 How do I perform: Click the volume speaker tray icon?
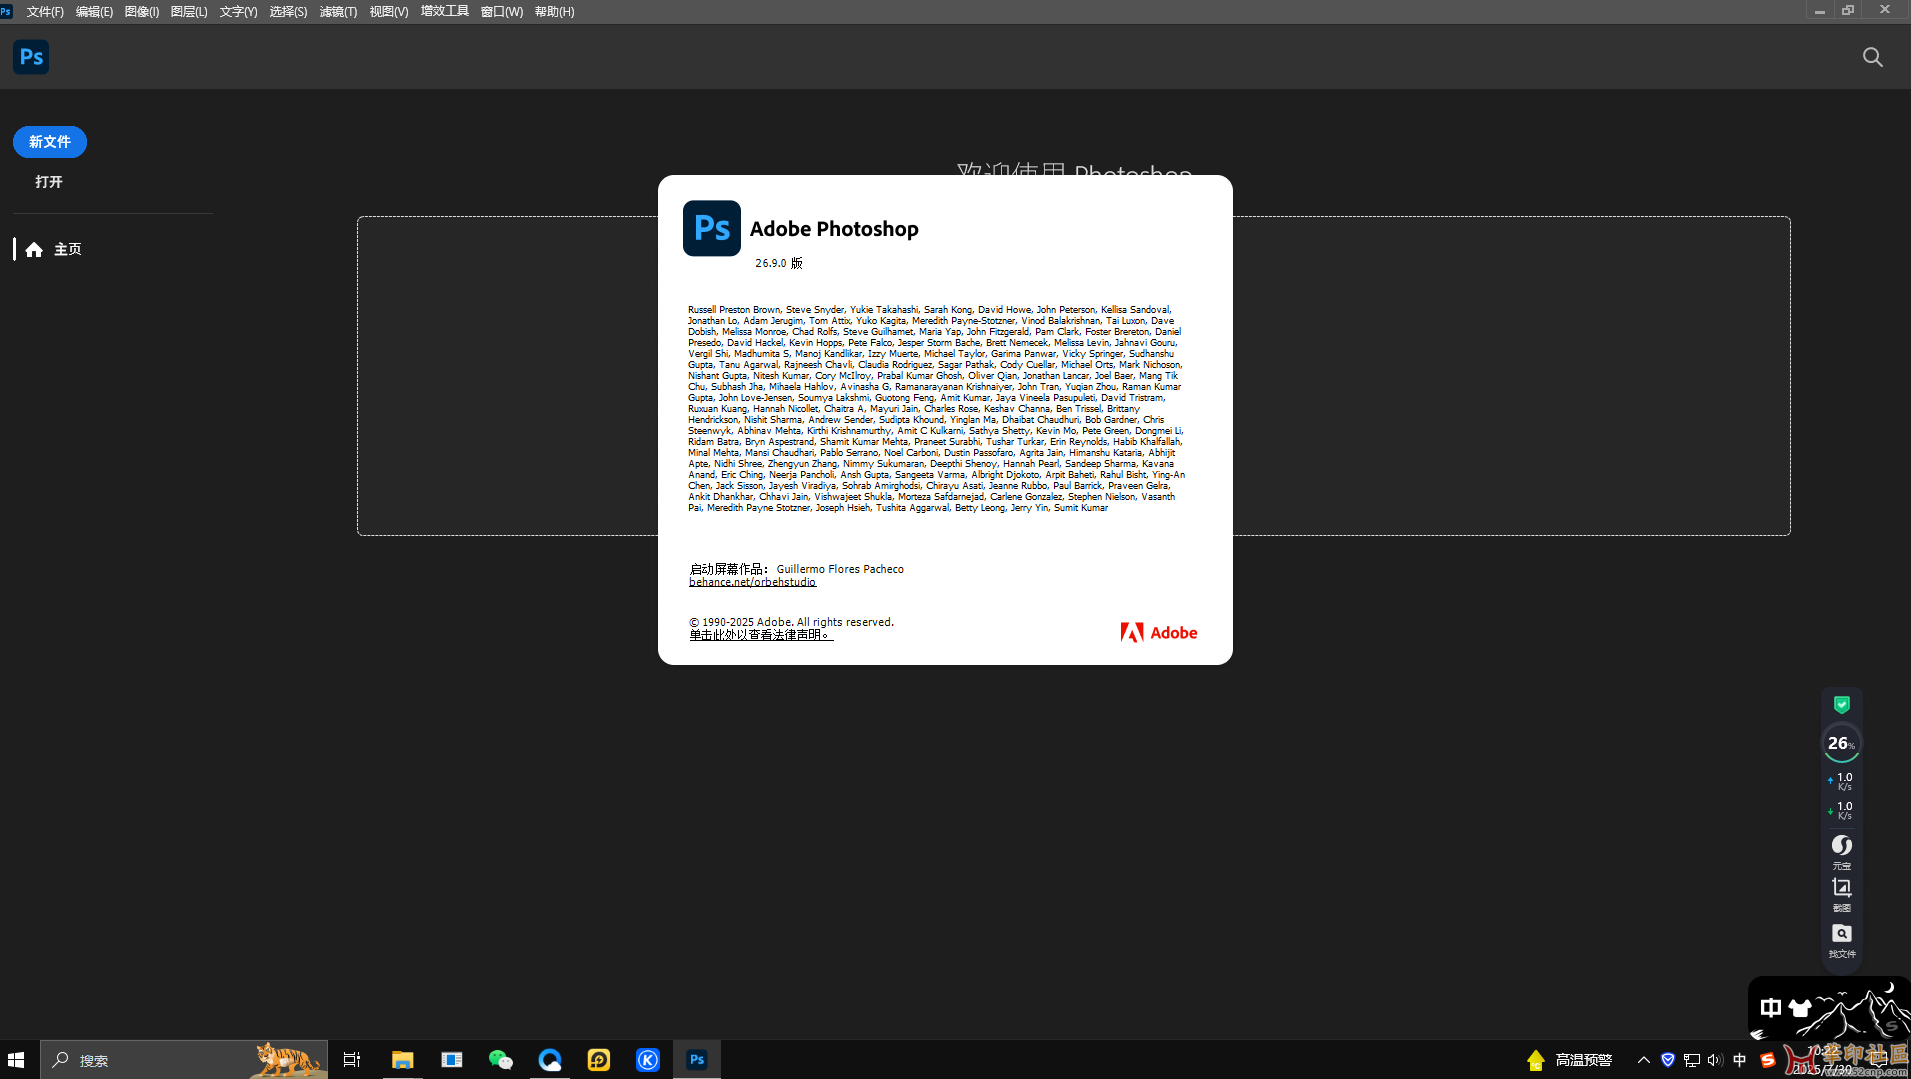coord(1715,1060)
